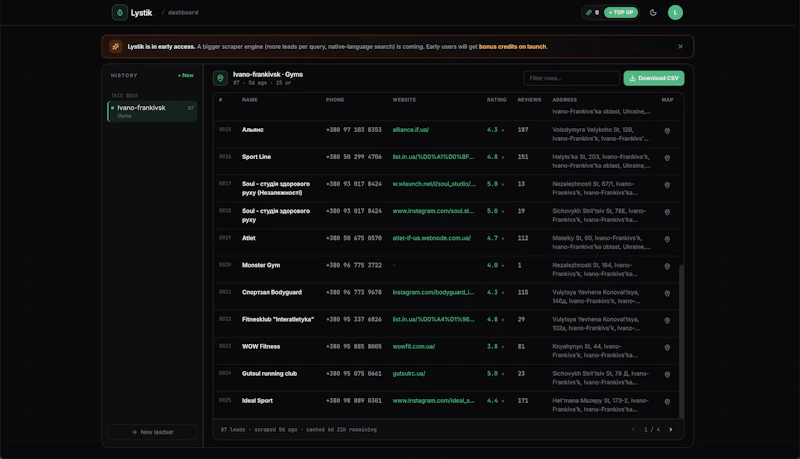800x459 pixels.
Task: Click phone +380 97 103 8353
Action: point(354,130)
